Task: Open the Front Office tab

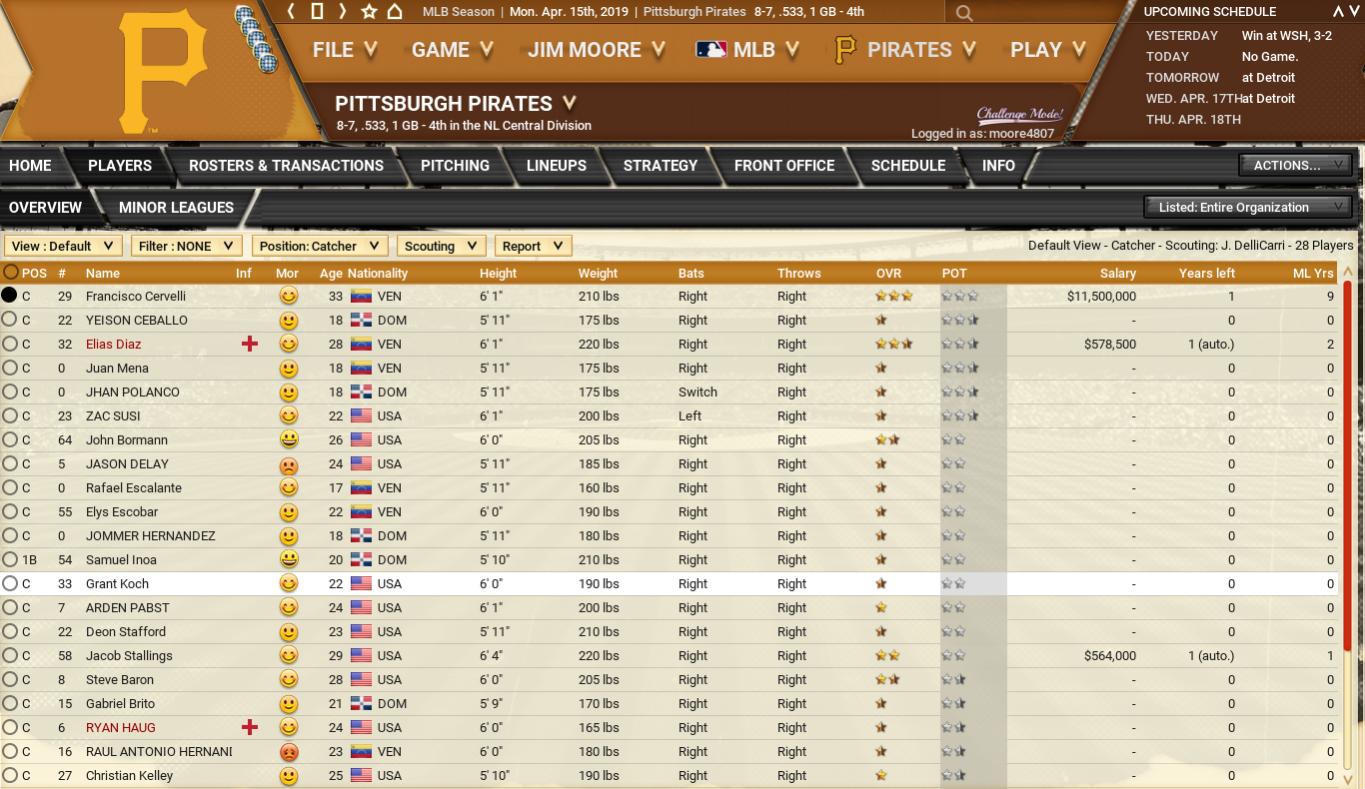Action: (784, 166)
